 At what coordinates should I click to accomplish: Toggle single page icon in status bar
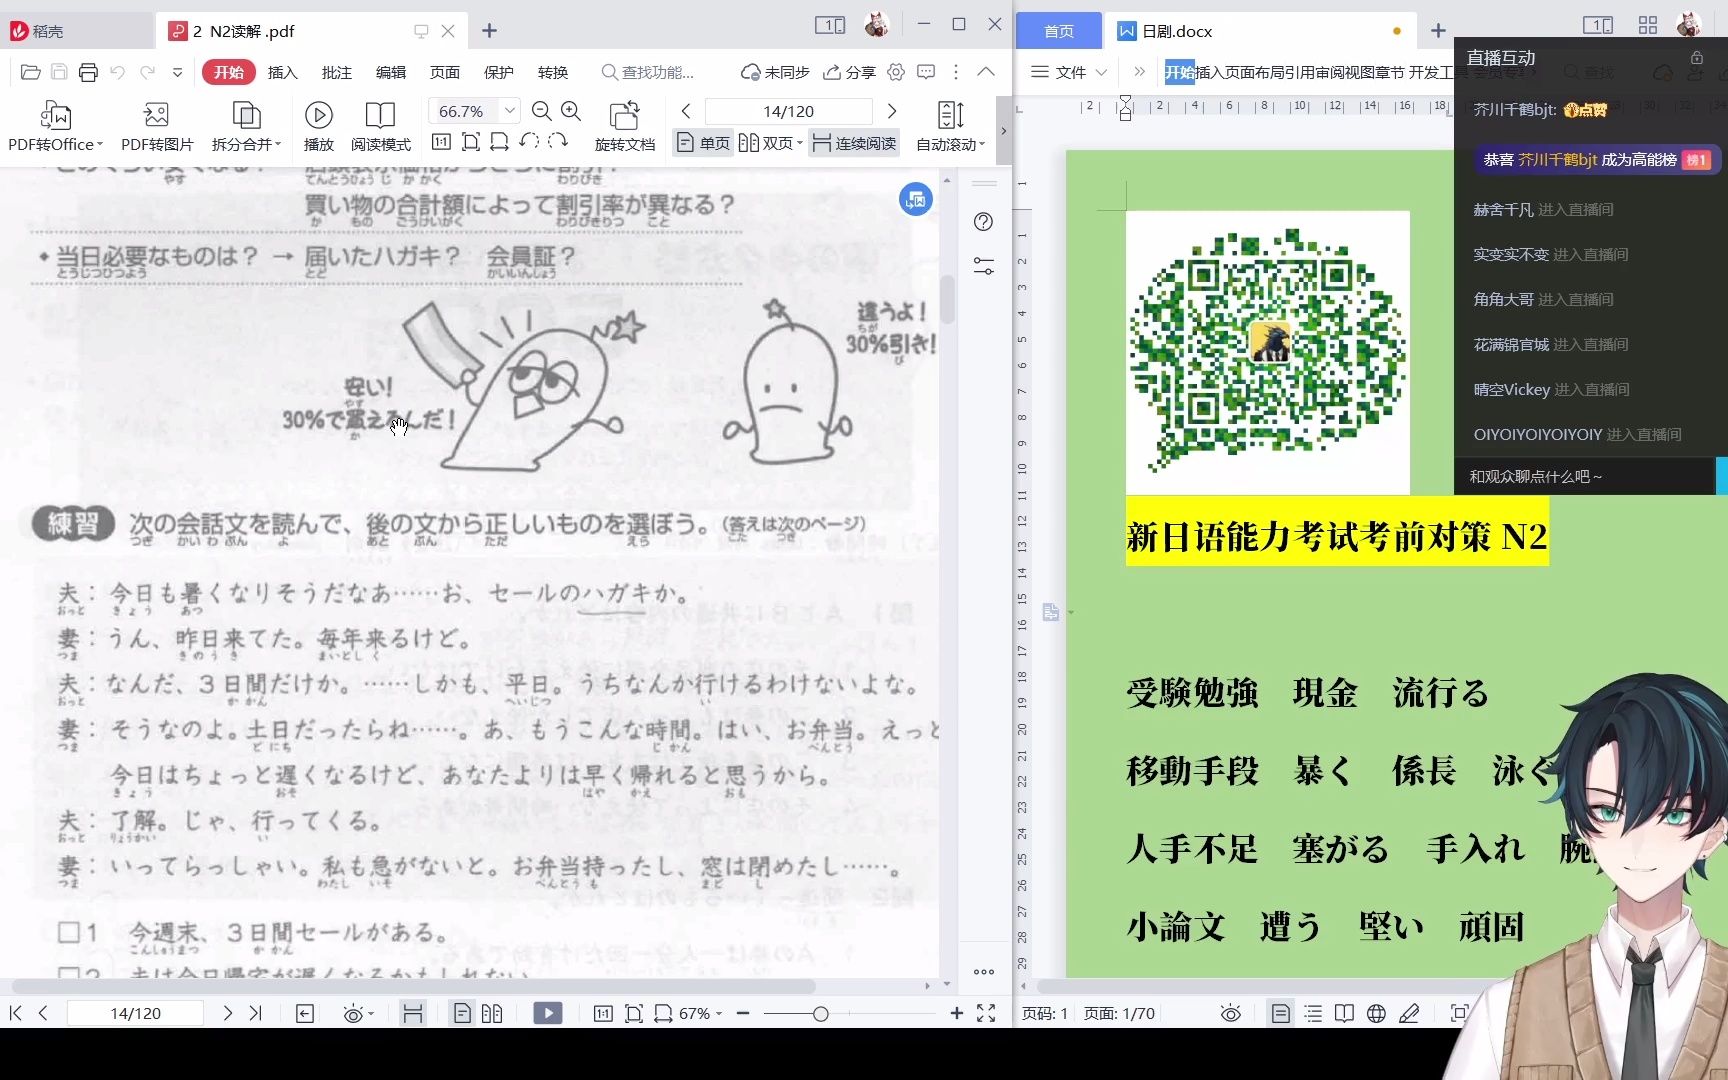click(462, 1014)
